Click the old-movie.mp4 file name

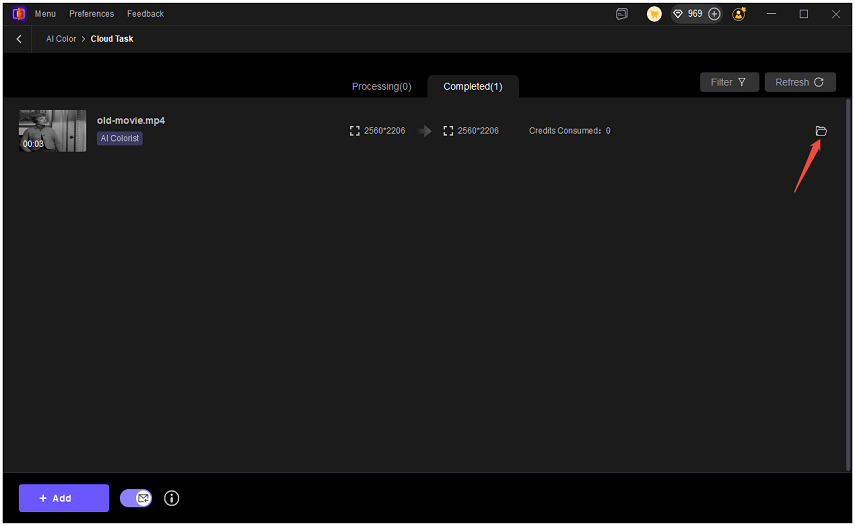point(131,120)
